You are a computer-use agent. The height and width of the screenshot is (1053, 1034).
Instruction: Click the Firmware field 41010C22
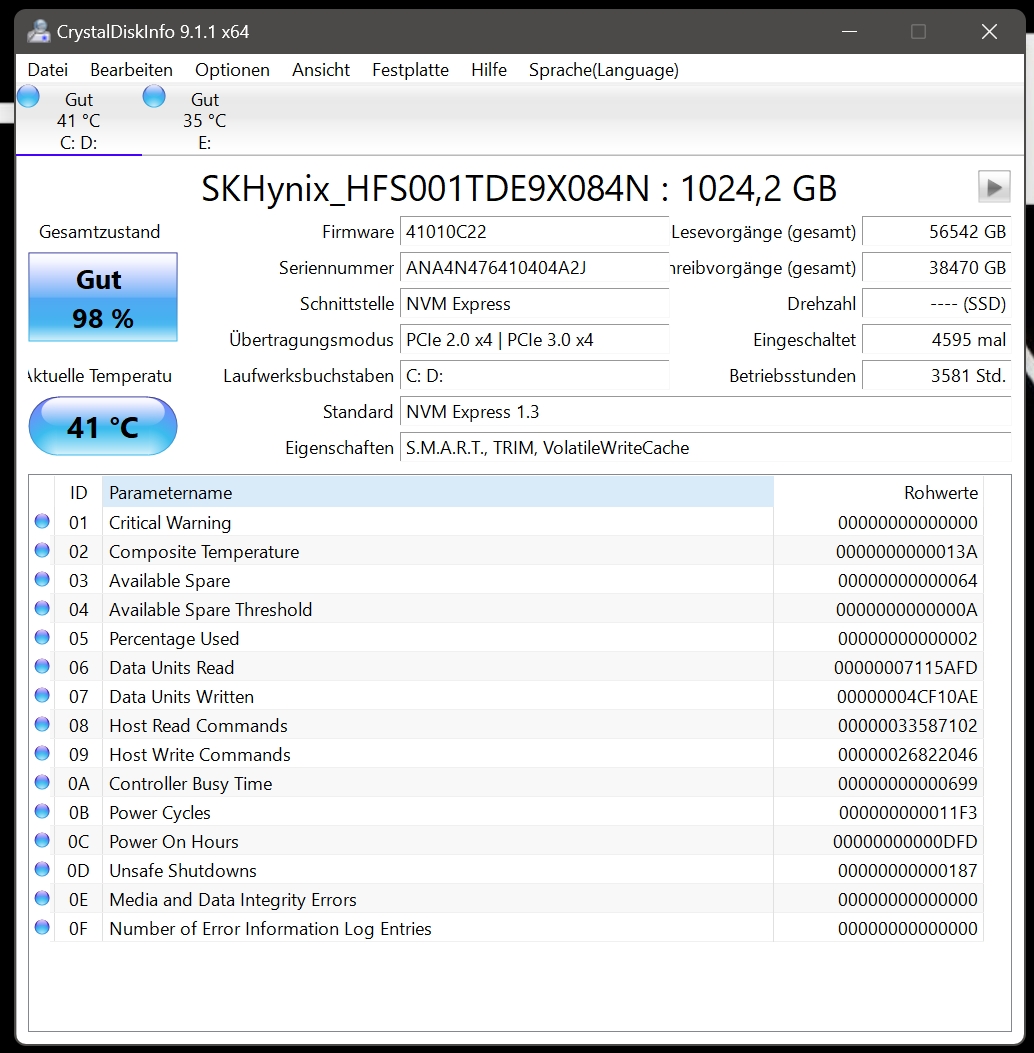pyautogui.click(x=534, y=232)
